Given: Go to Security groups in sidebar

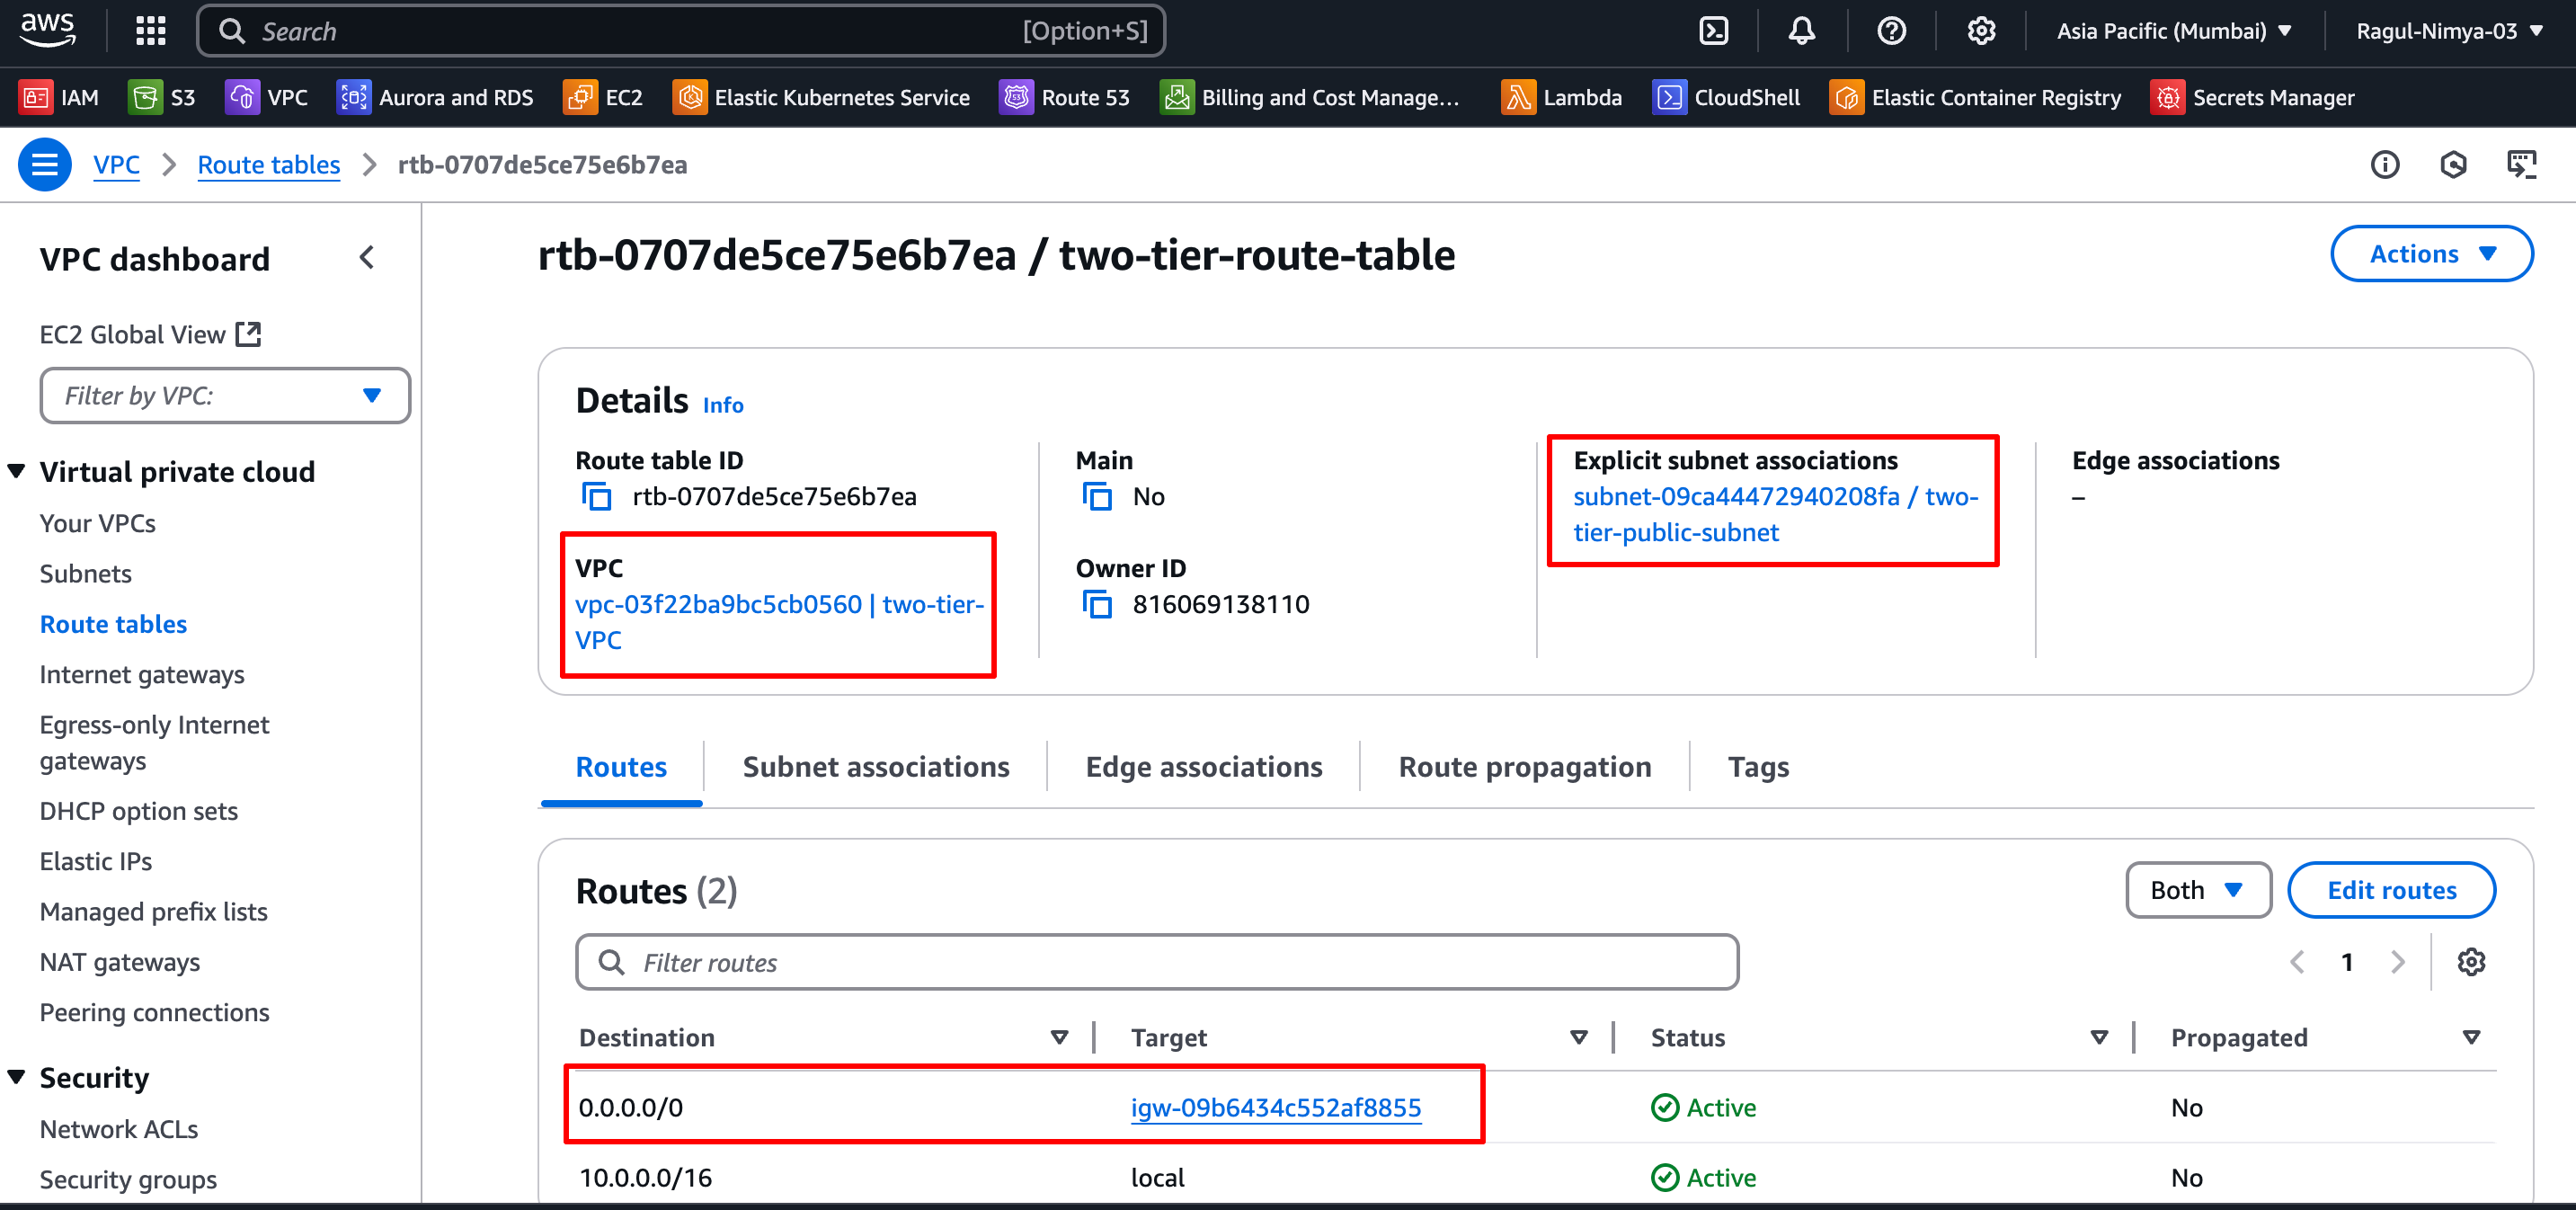Looking at the screenshot, I should tap(128, 1179).
